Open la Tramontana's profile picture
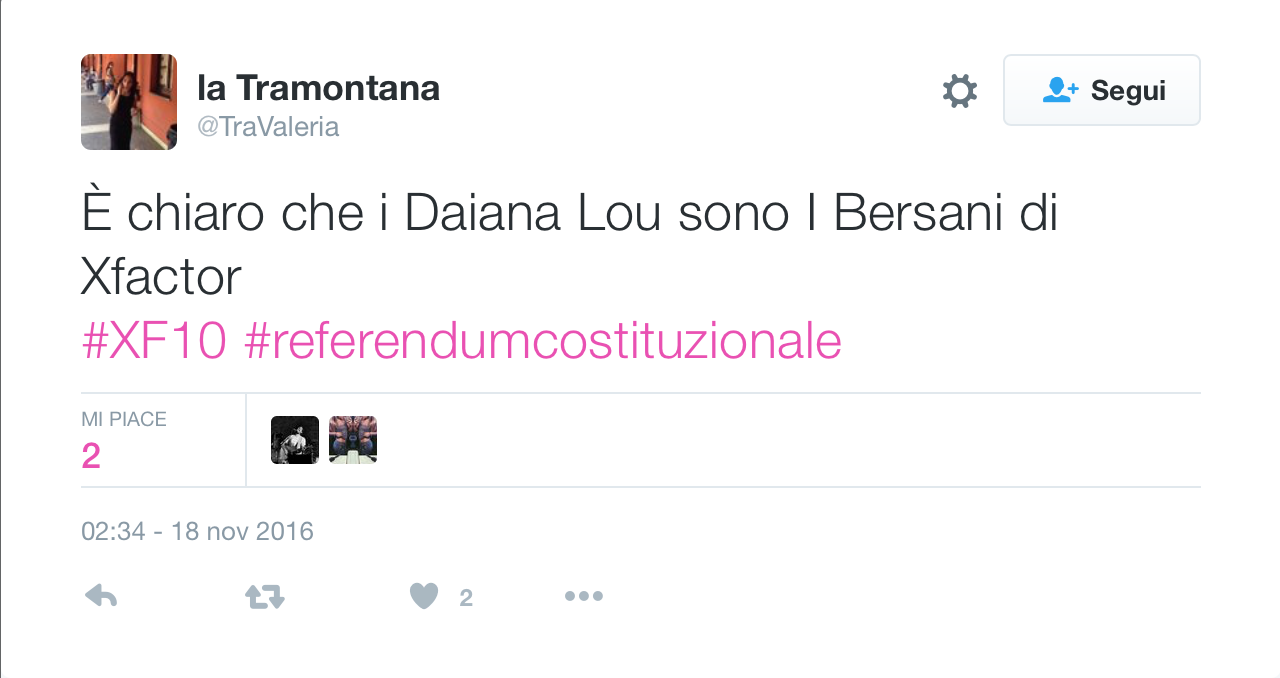Viewport: 1280px width, 678px height. 129,102
